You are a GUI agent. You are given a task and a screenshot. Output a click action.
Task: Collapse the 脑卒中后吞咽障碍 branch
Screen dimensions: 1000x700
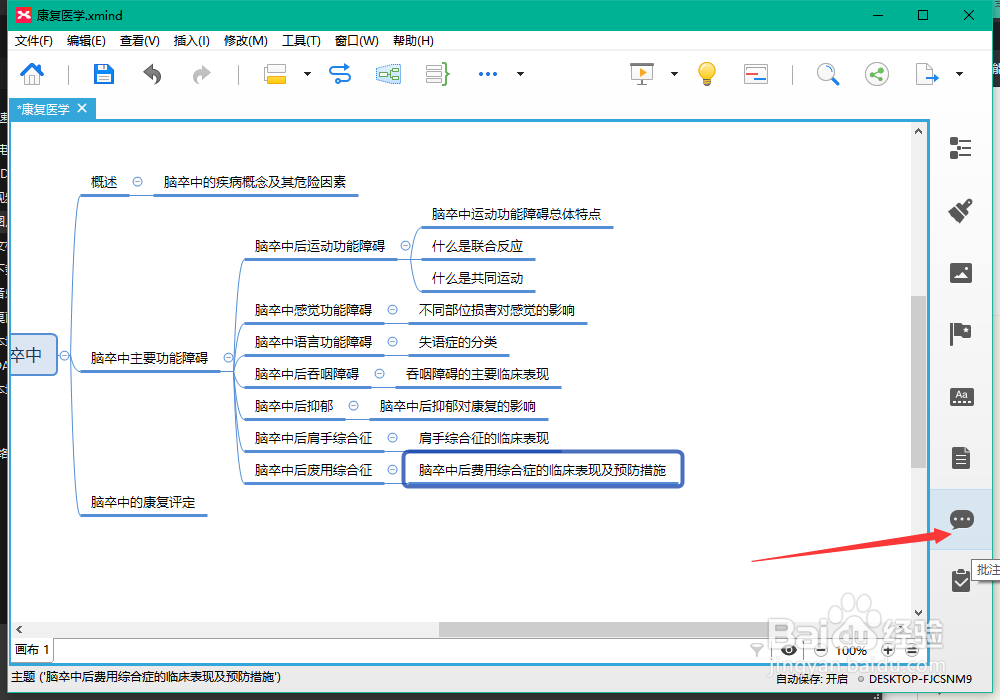(x=379, y=374)
